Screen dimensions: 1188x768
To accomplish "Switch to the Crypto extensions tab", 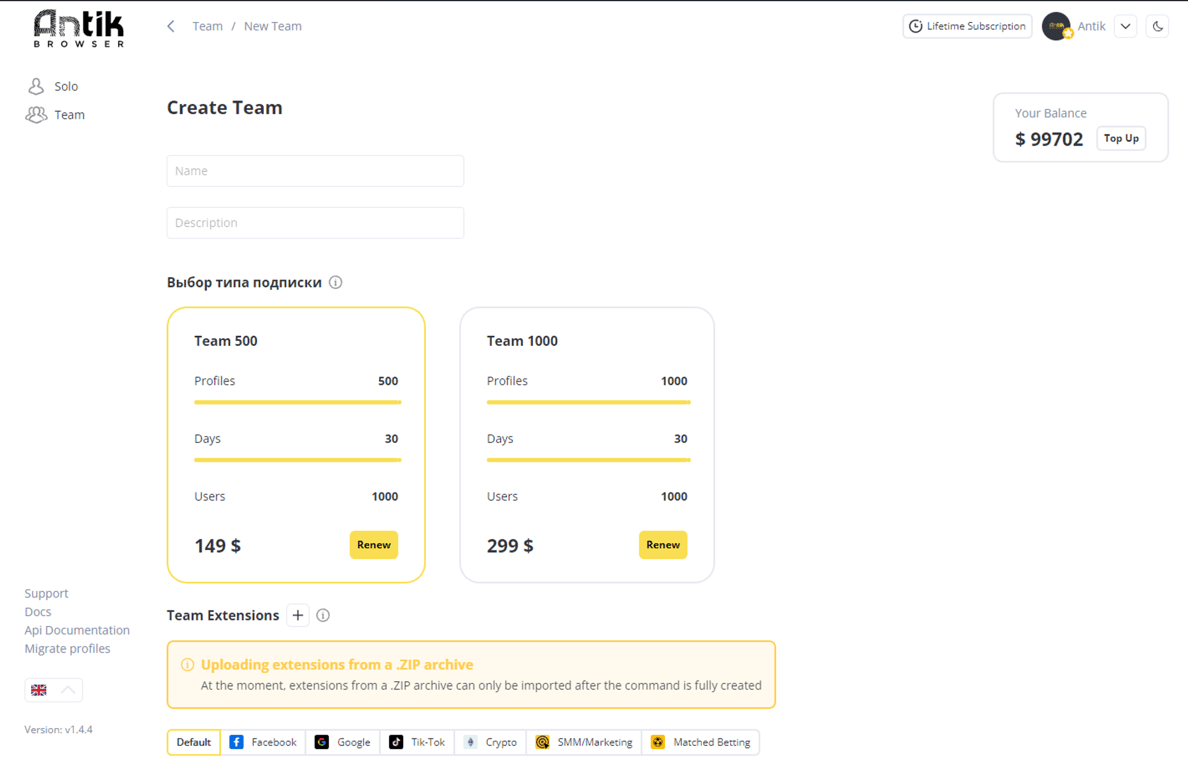I will pos(491,742).
